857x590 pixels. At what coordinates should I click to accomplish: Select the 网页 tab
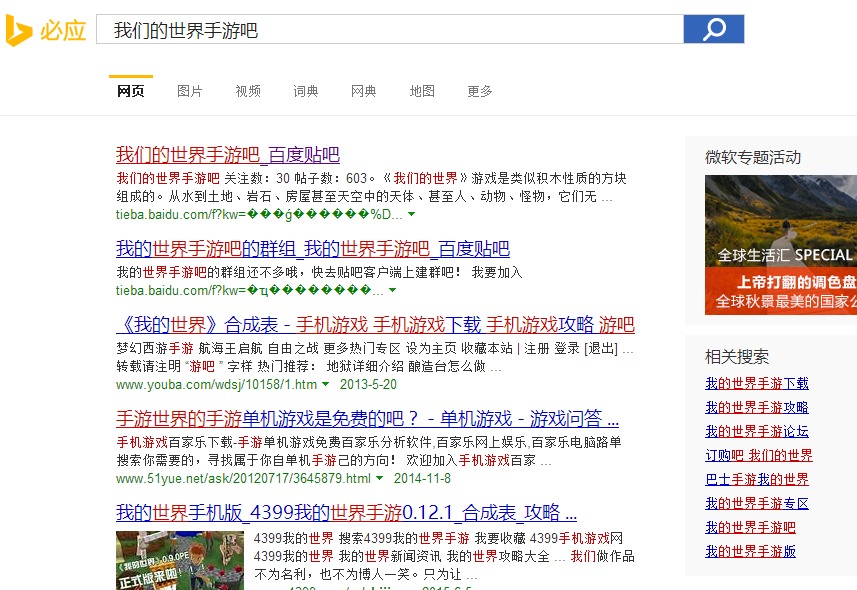131,91
